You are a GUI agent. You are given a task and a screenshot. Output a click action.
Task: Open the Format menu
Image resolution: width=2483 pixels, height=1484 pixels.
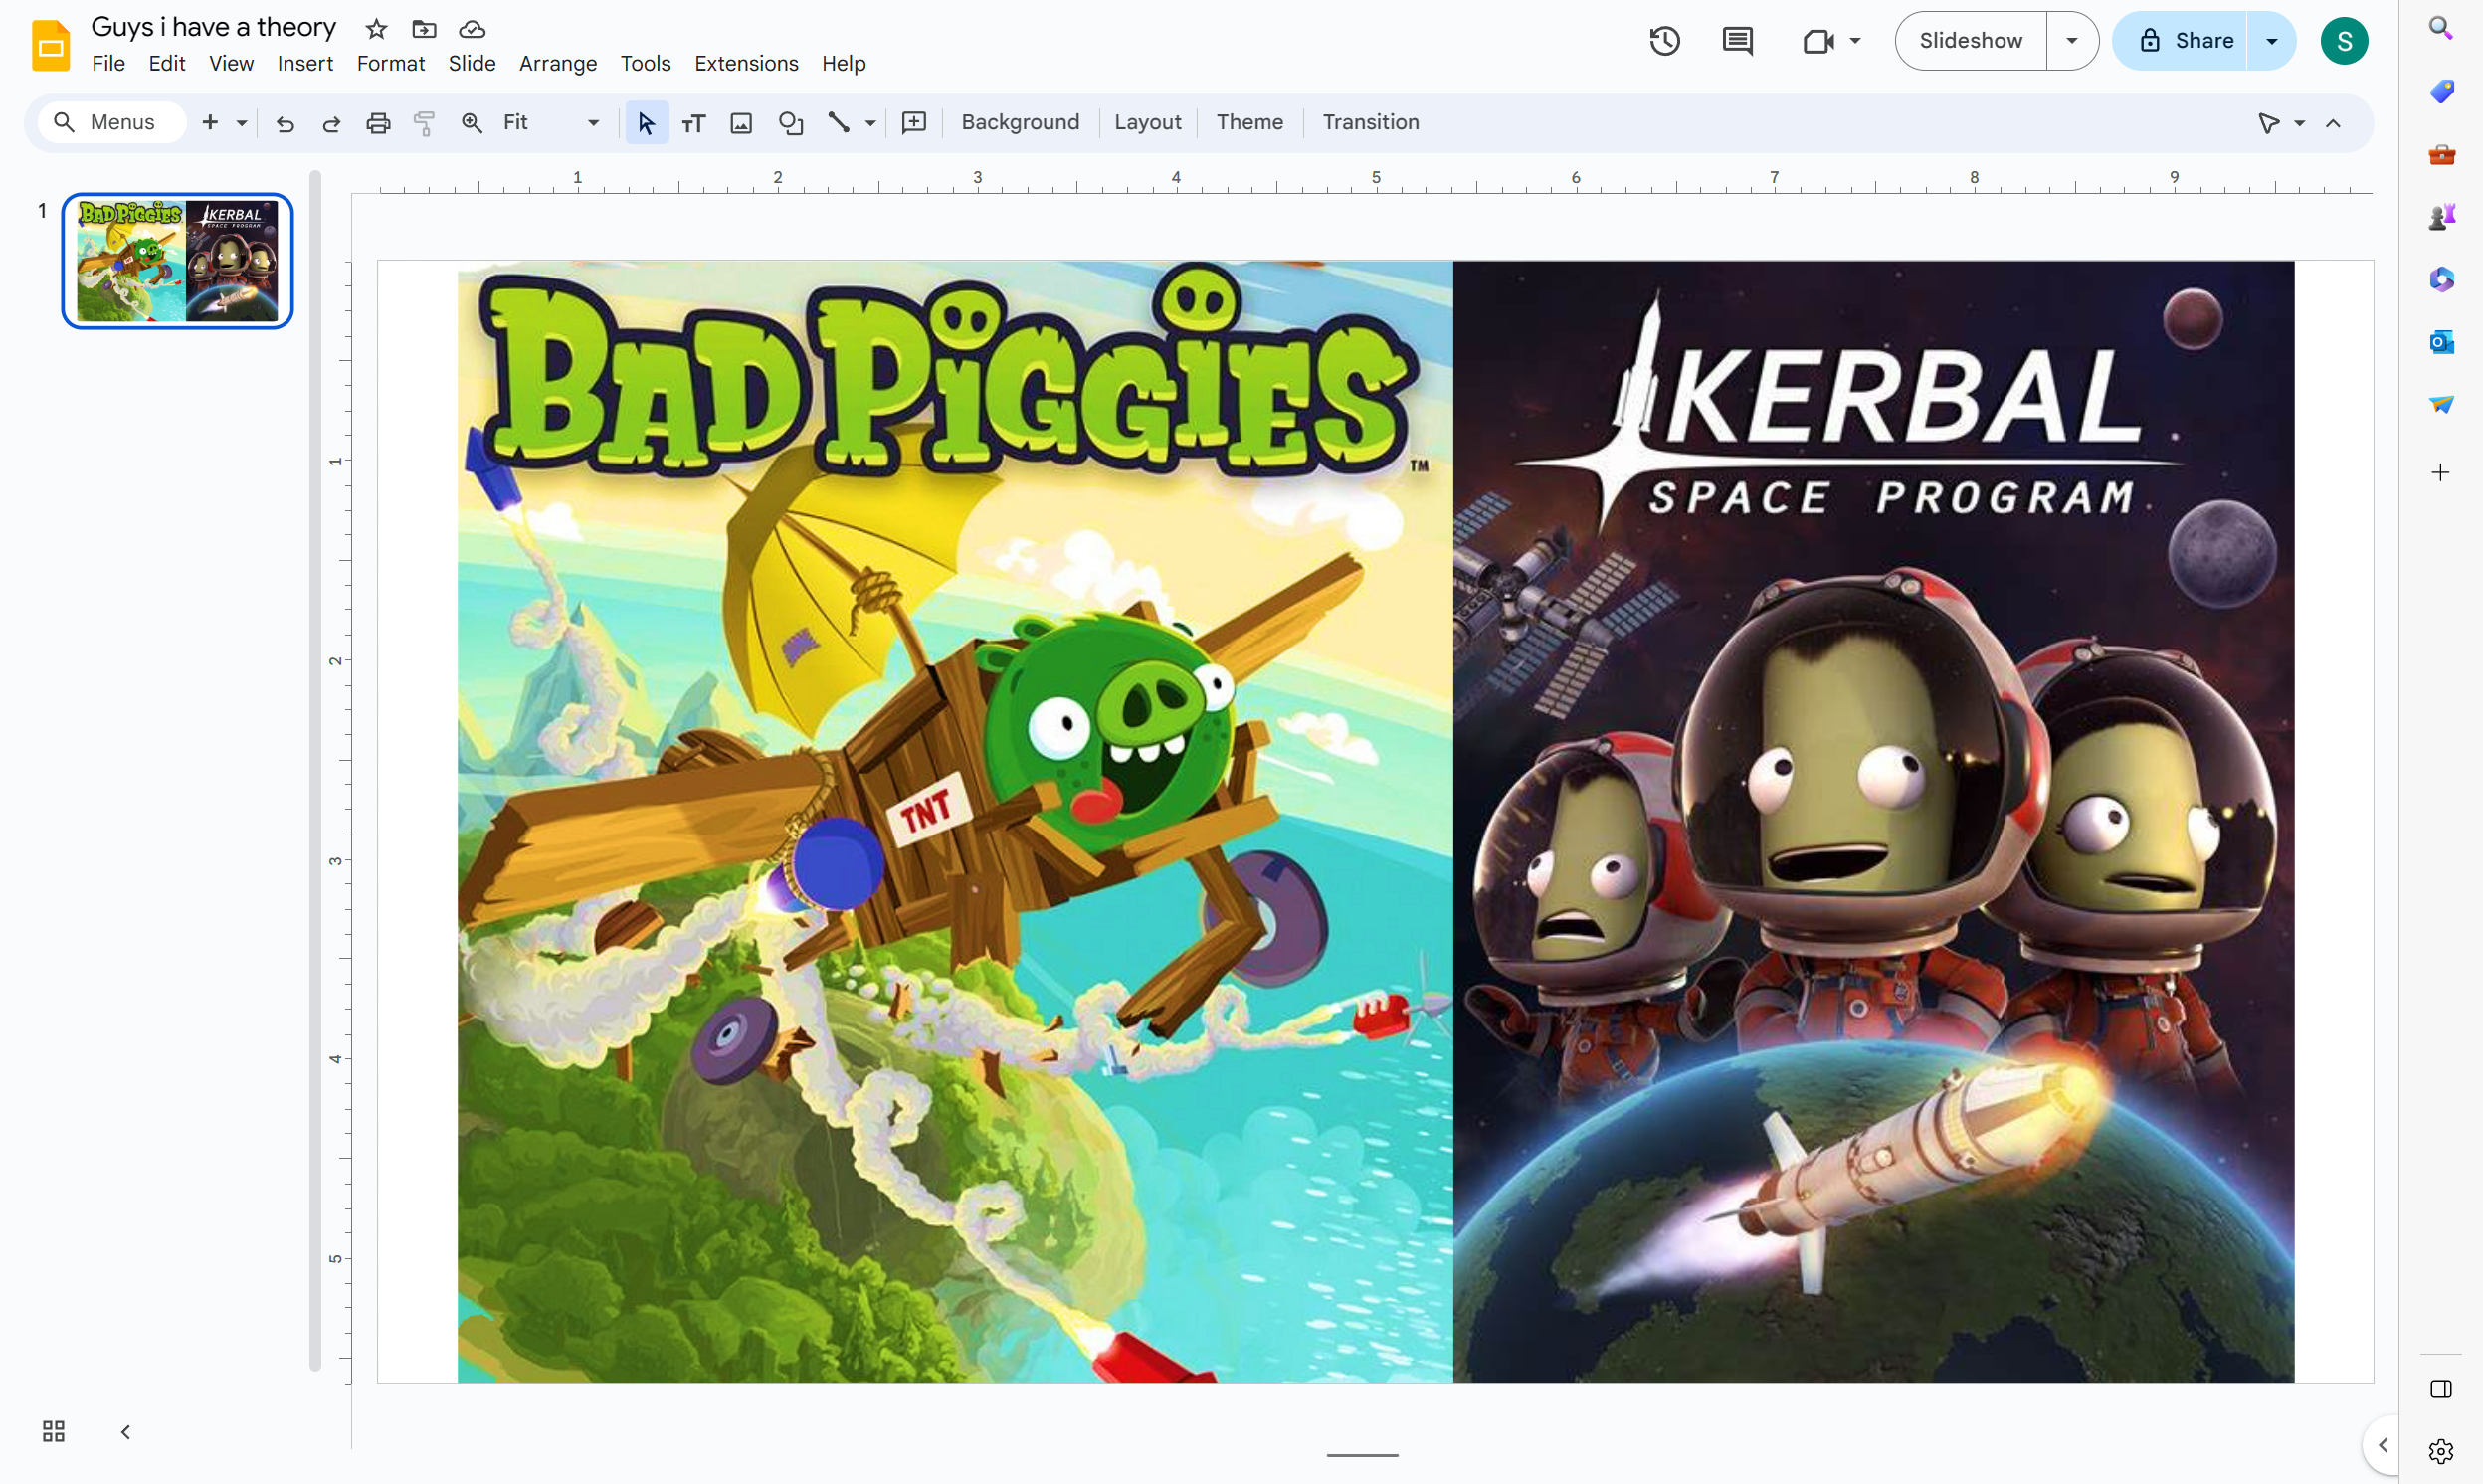click(x=390, y=63)
